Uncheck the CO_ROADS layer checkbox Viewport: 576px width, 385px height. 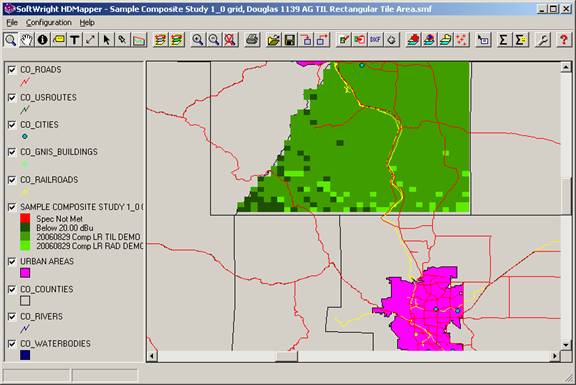pyautogui.click(x=12, y=70)
